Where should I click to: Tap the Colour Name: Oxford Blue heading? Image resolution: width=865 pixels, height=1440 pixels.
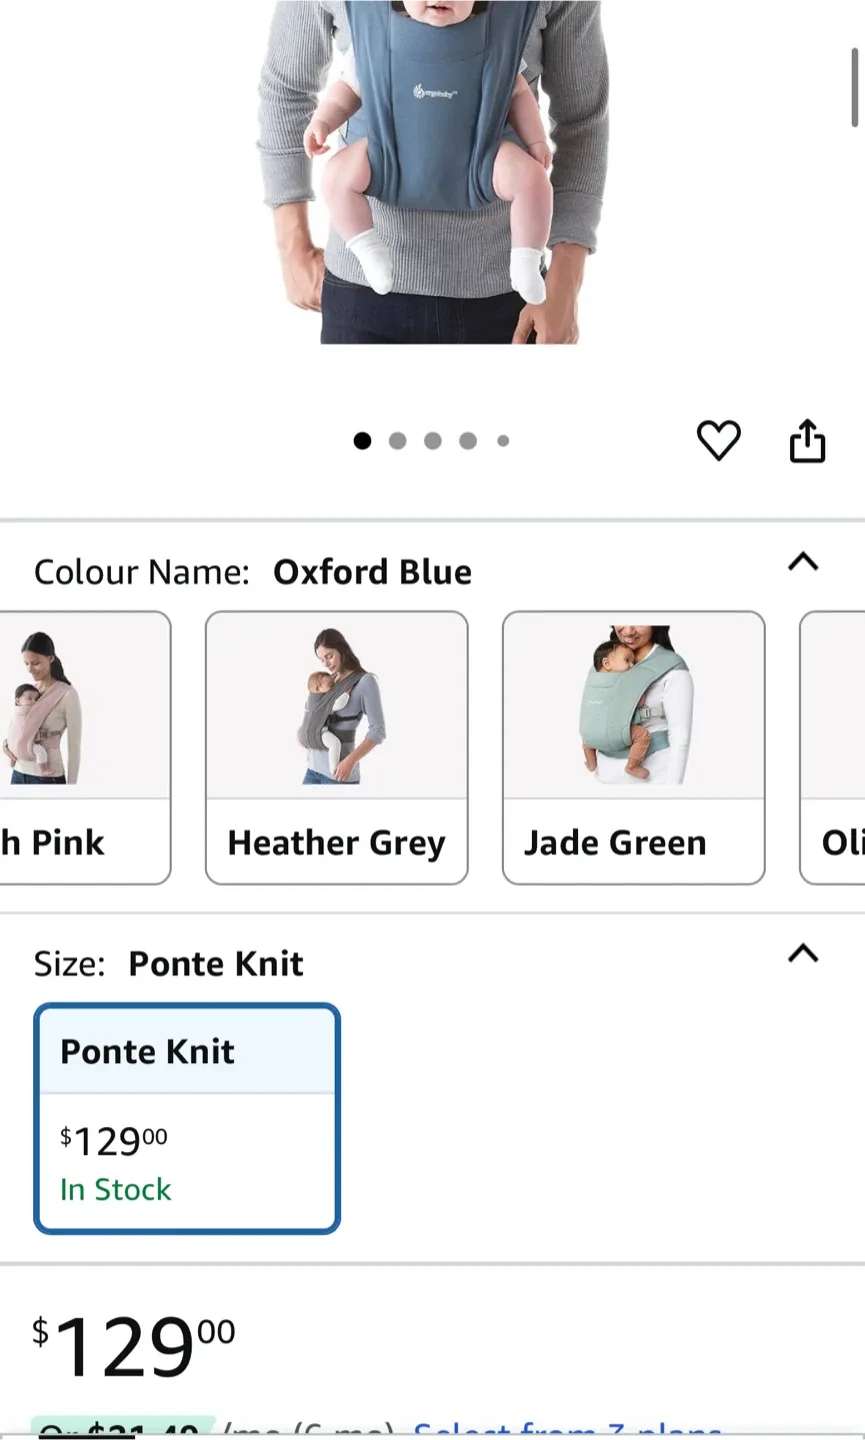253,572
